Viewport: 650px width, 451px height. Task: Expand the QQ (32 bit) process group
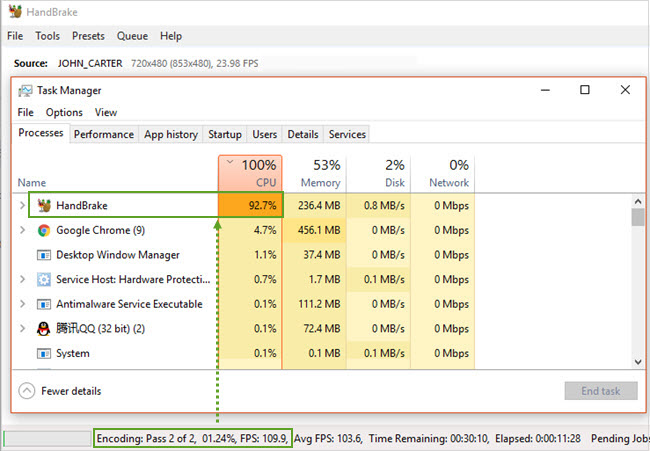[x=22, y=328]
